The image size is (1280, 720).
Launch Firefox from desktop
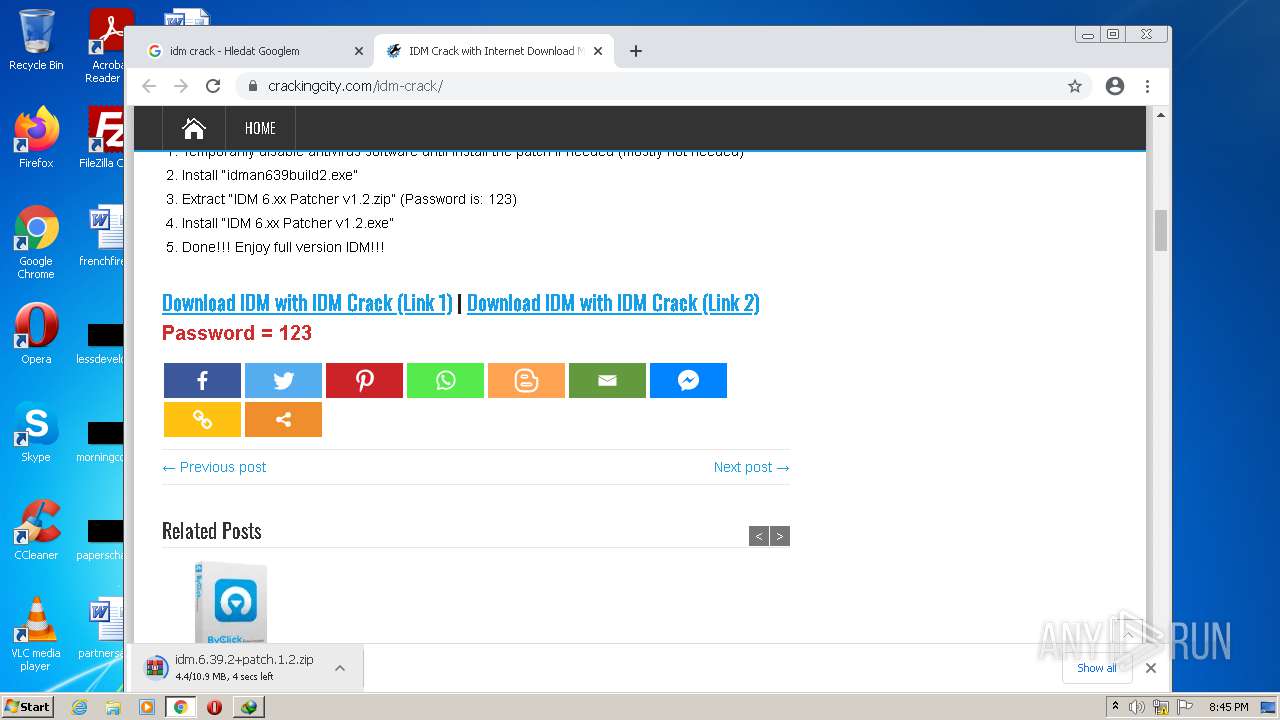coord(36,138)
